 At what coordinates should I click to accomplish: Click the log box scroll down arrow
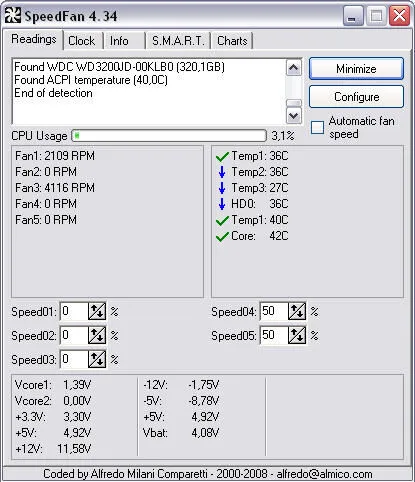click(x=294, y=116)
